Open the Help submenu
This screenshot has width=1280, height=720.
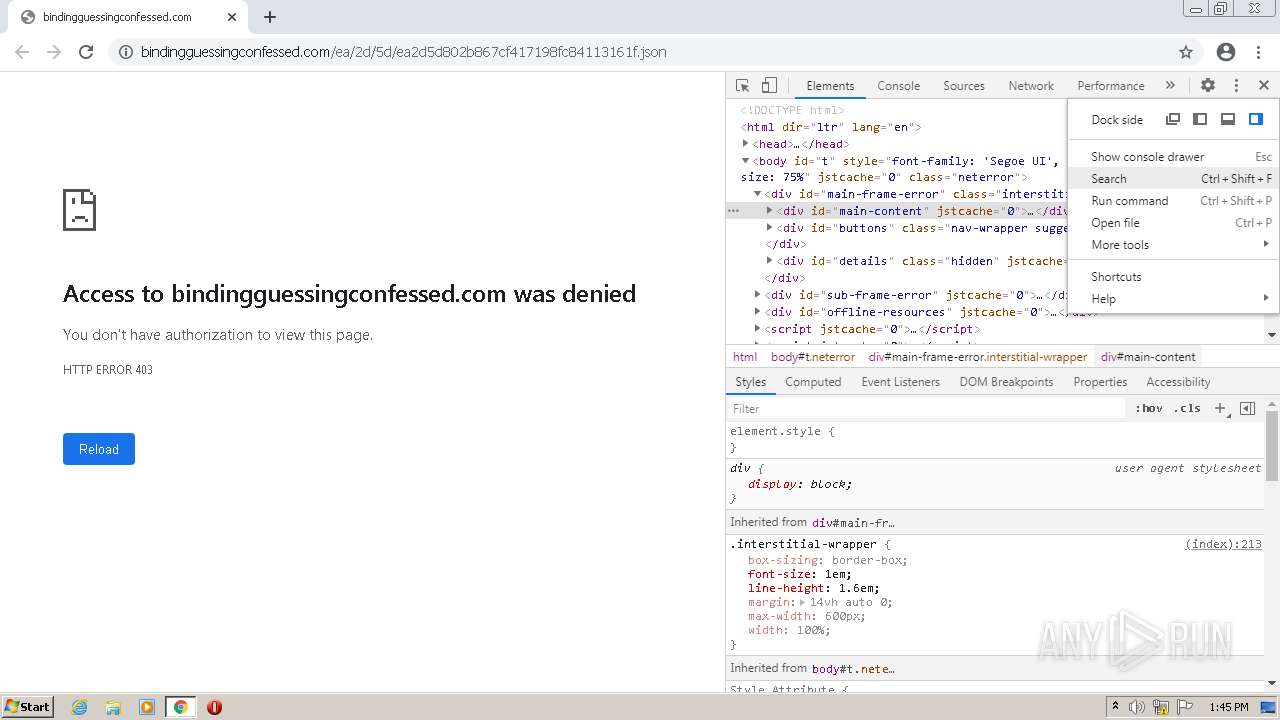1173,299
